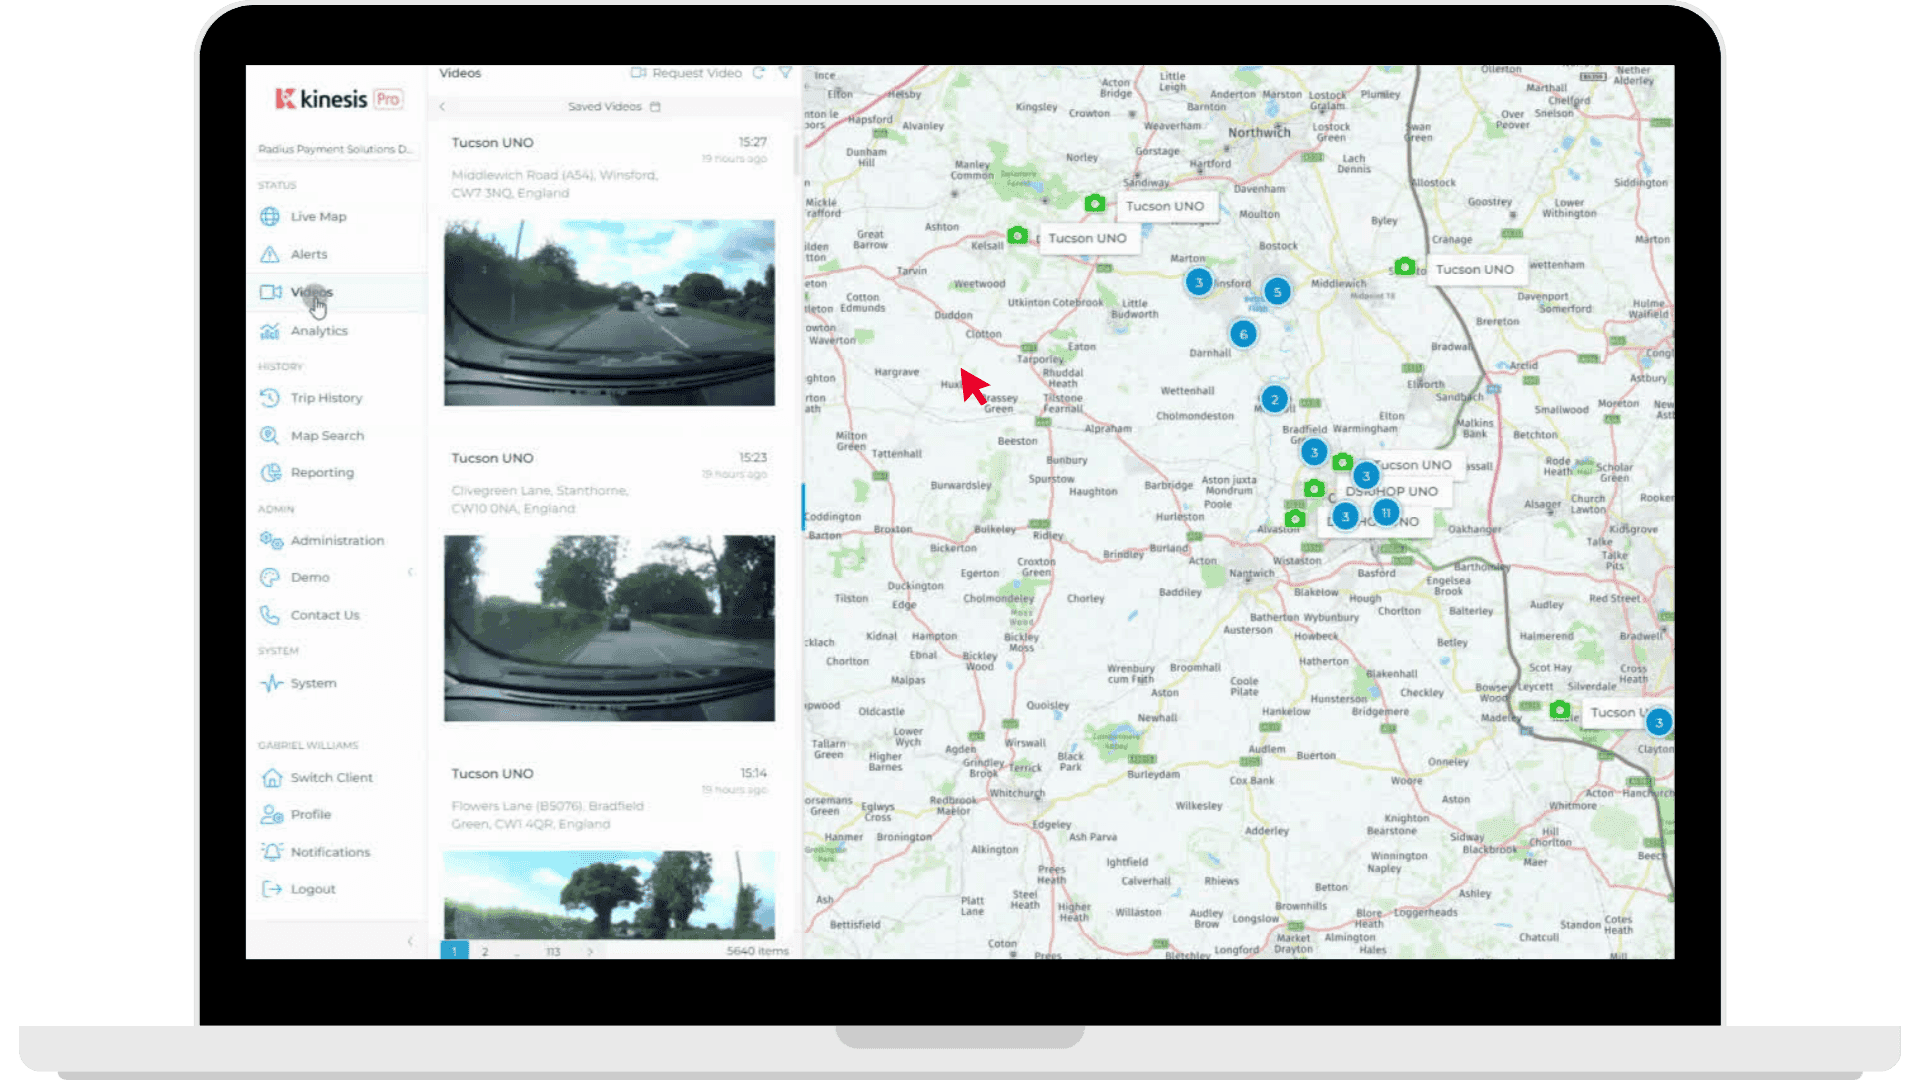
Task: Click the Notifications bell icon
Action: click(x=271, y=852)
